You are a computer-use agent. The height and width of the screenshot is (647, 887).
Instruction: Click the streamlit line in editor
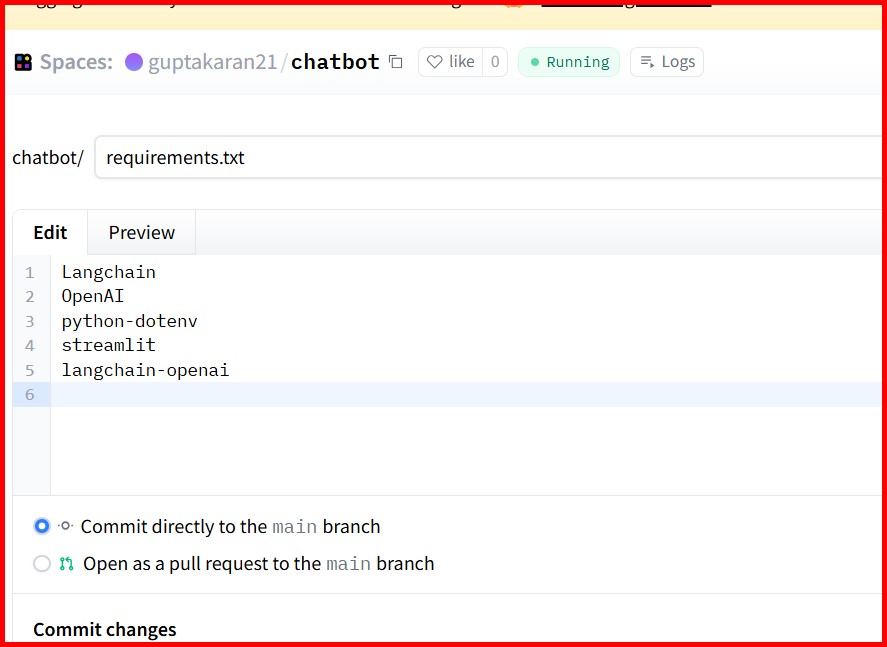tap(109, 345)
